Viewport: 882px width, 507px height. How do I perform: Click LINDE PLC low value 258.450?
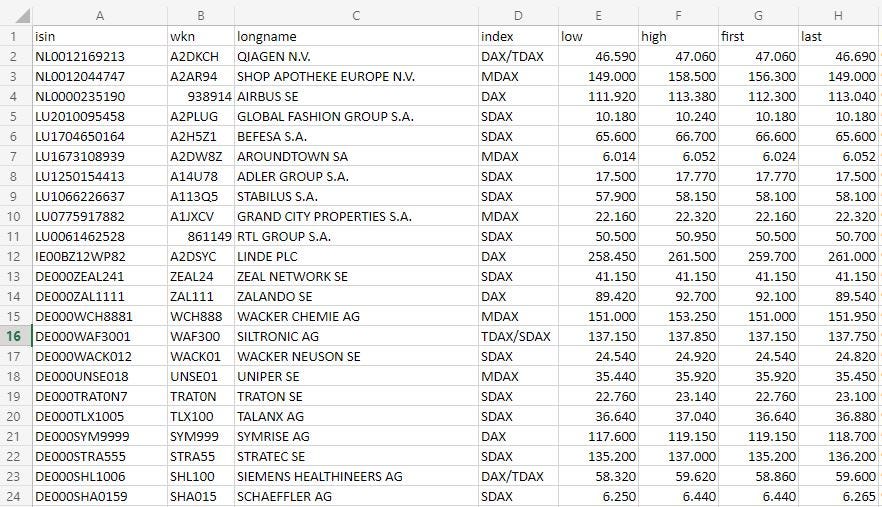598,256
